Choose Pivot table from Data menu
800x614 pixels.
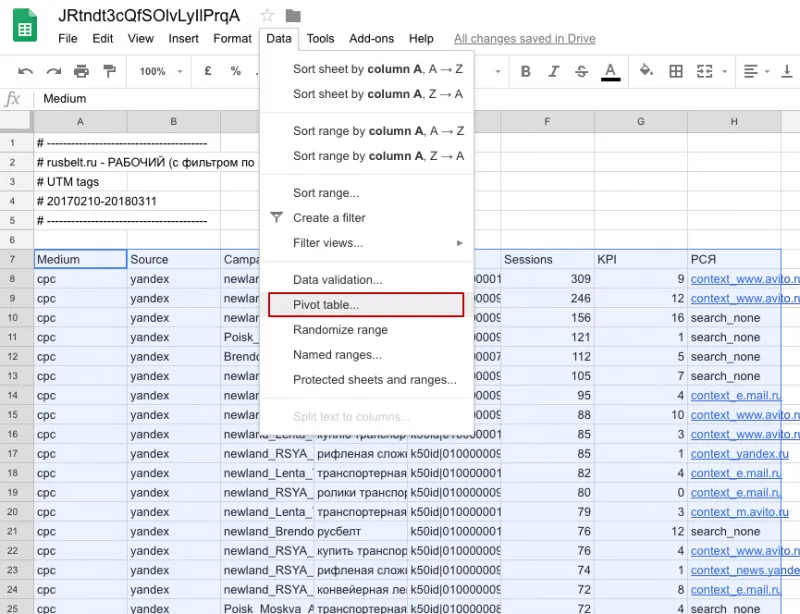(x=366, y=305)
